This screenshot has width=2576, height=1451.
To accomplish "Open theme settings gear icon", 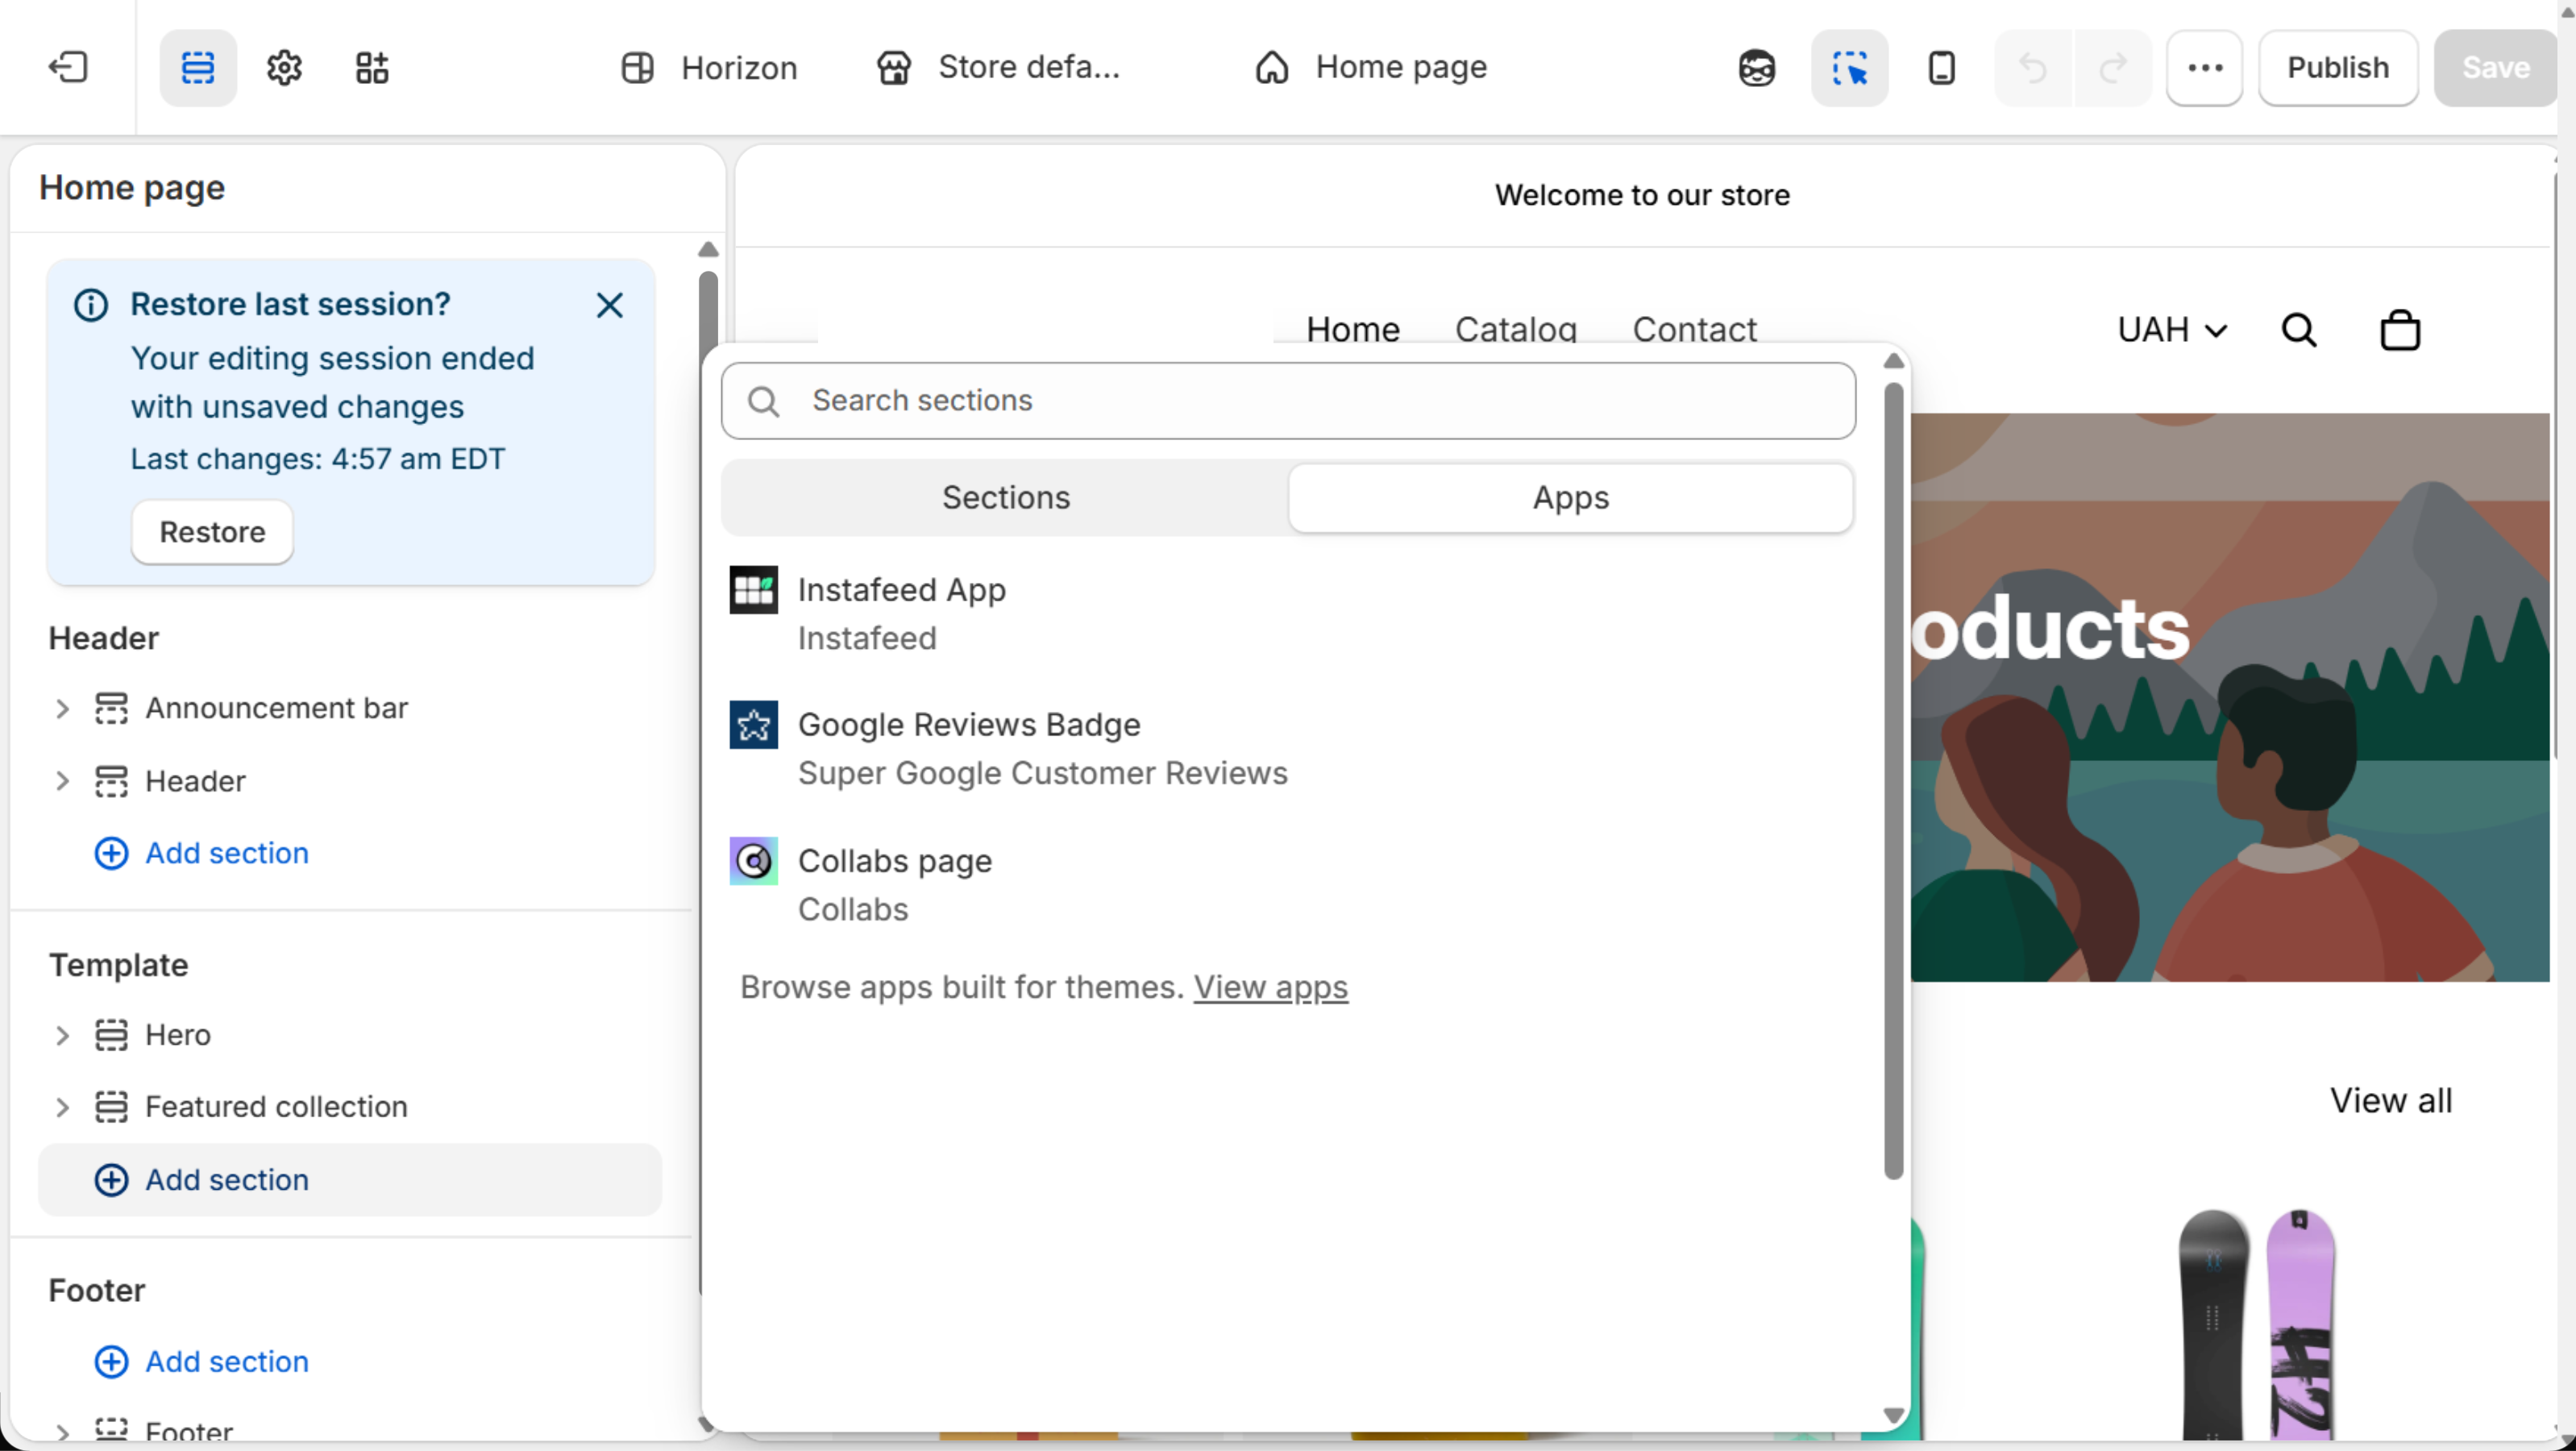I will pyautogui.click(x=284, y=67).
